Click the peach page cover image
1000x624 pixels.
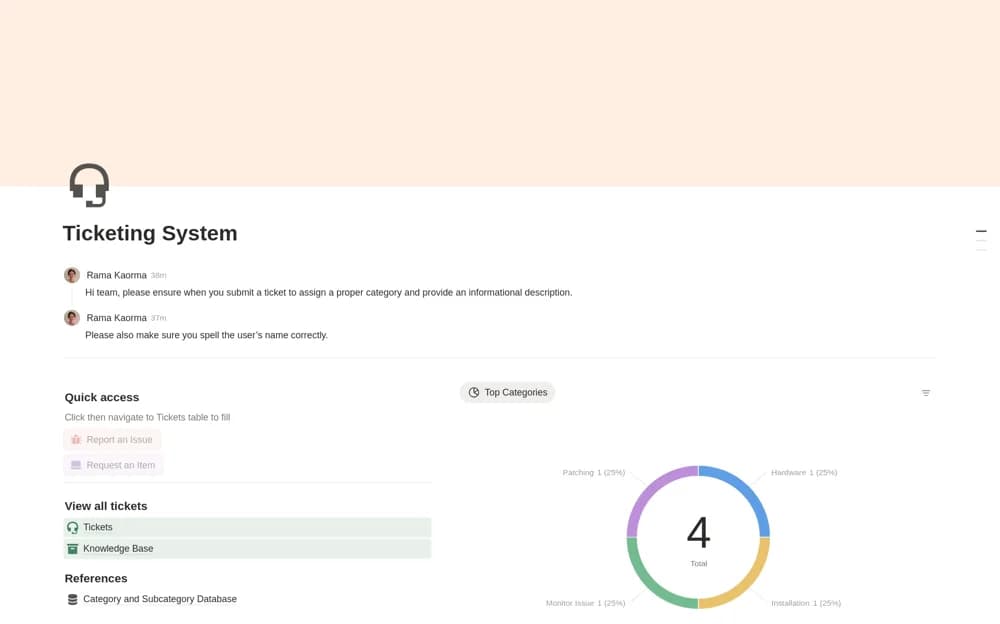pos(500,93)
